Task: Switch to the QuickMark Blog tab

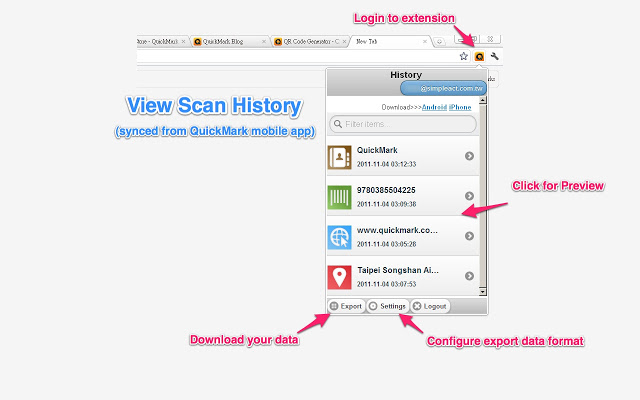Action: pyautogui.click(x=230, y=42)
